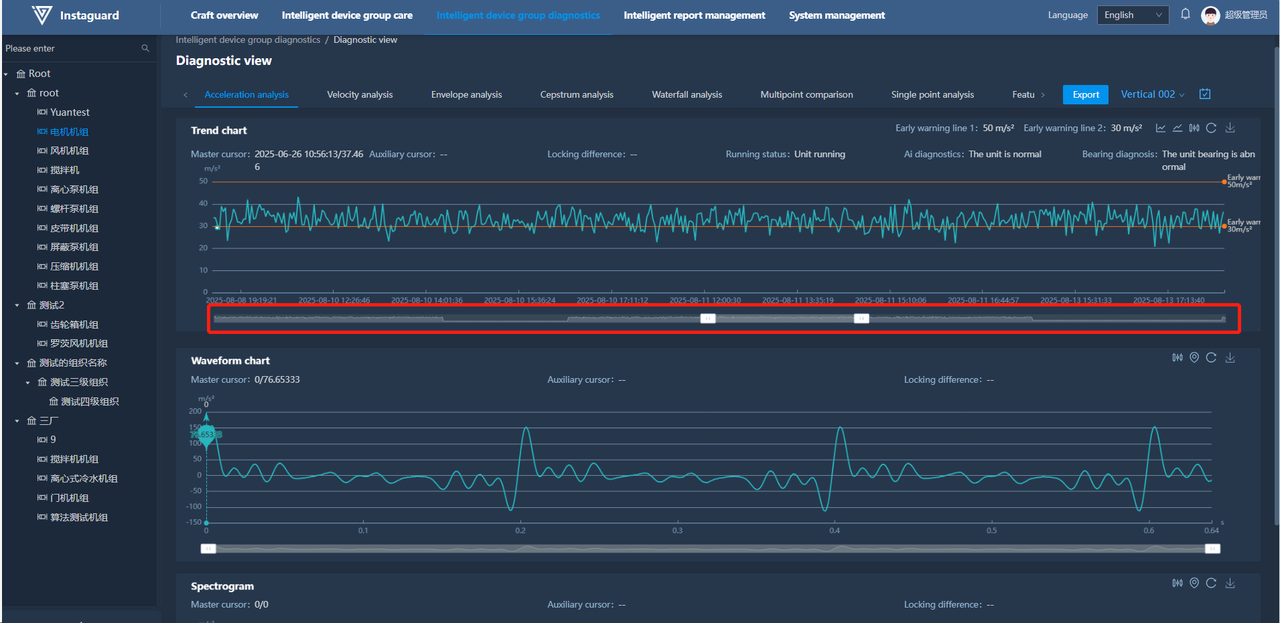Click the cursor tool icon in Spectrogram
The image size is (1280, 623).
[x=1177, y=583]
